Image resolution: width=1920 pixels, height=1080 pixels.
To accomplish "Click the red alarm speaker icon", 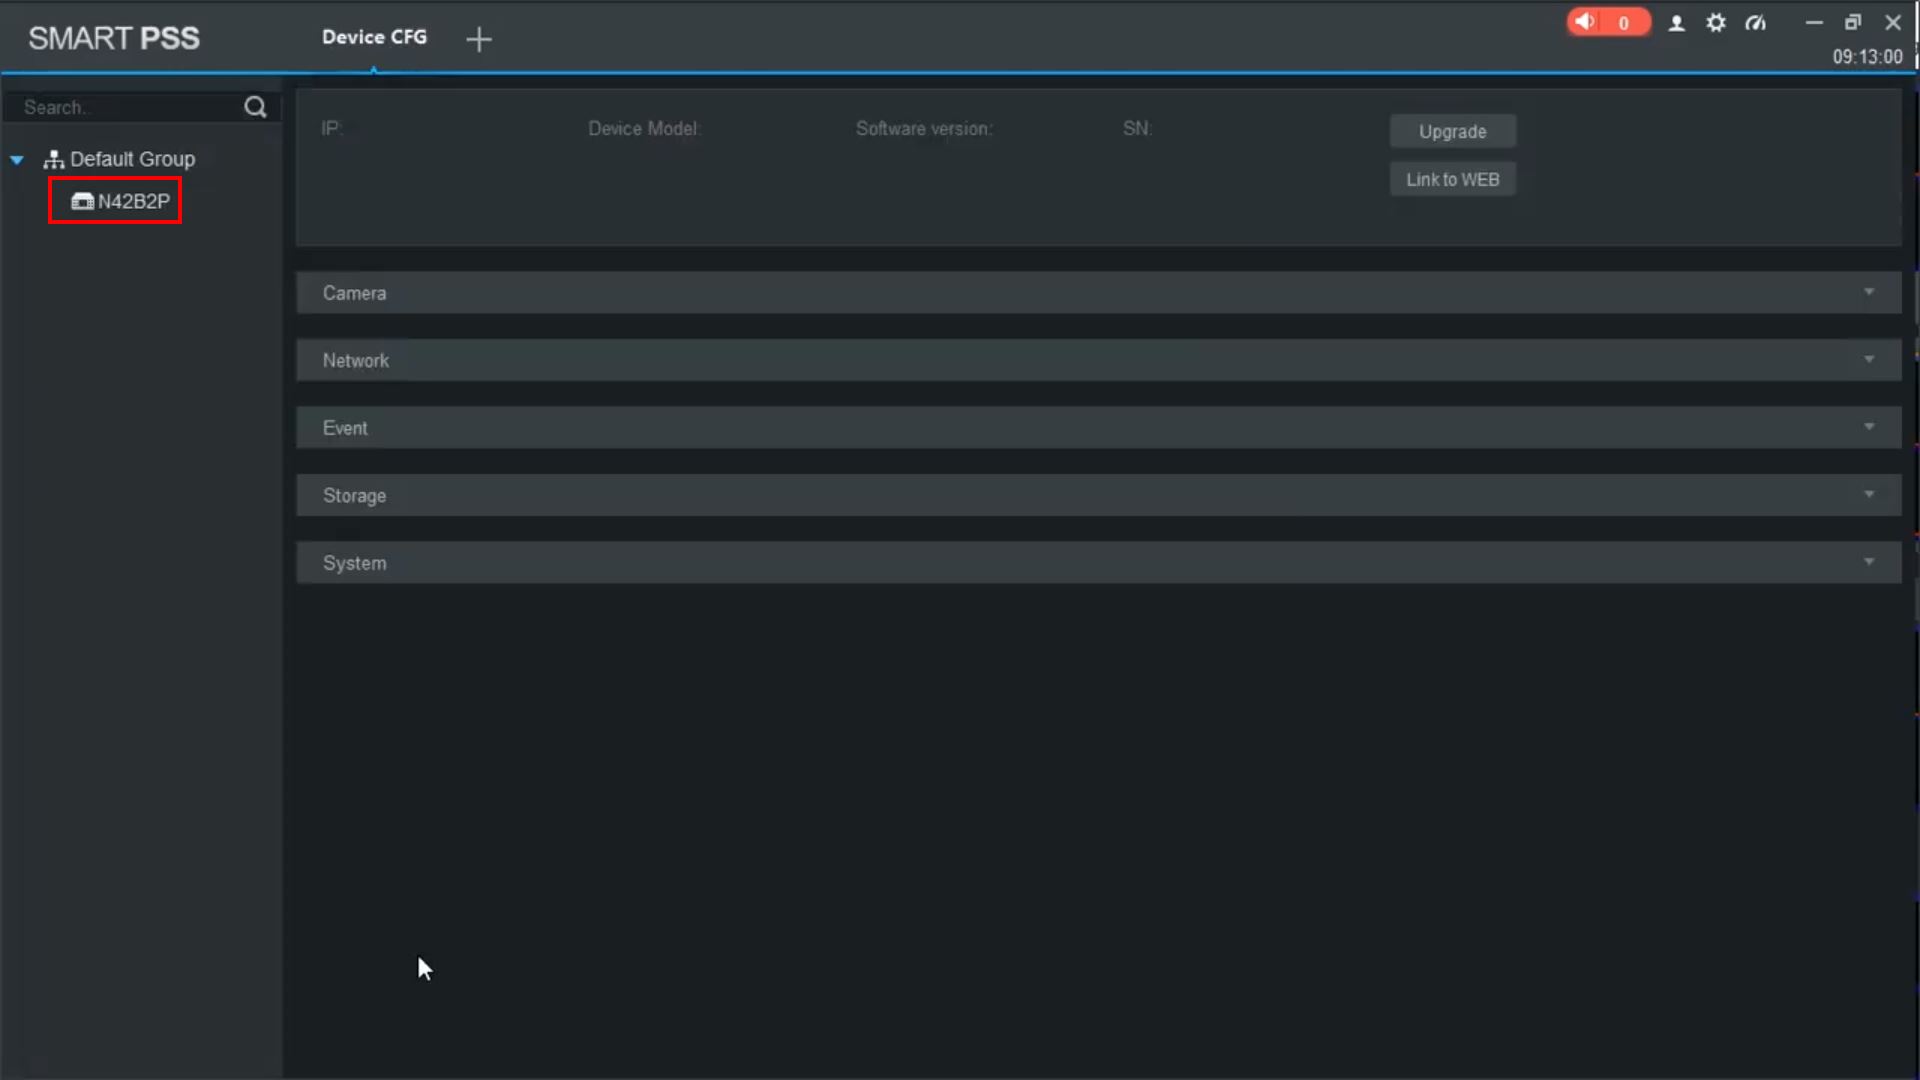I will (x=1585, y=22).
